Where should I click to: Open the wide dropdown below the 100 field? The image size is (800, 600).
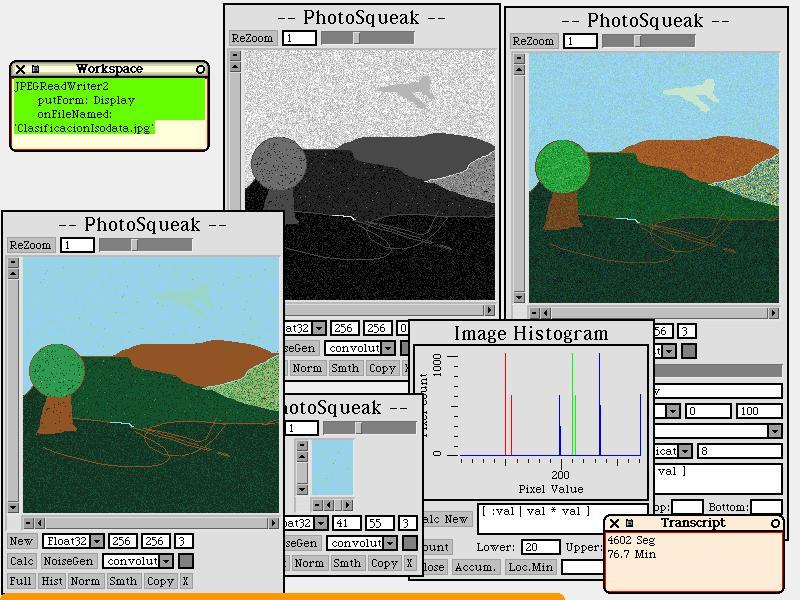tap(774, 431)
